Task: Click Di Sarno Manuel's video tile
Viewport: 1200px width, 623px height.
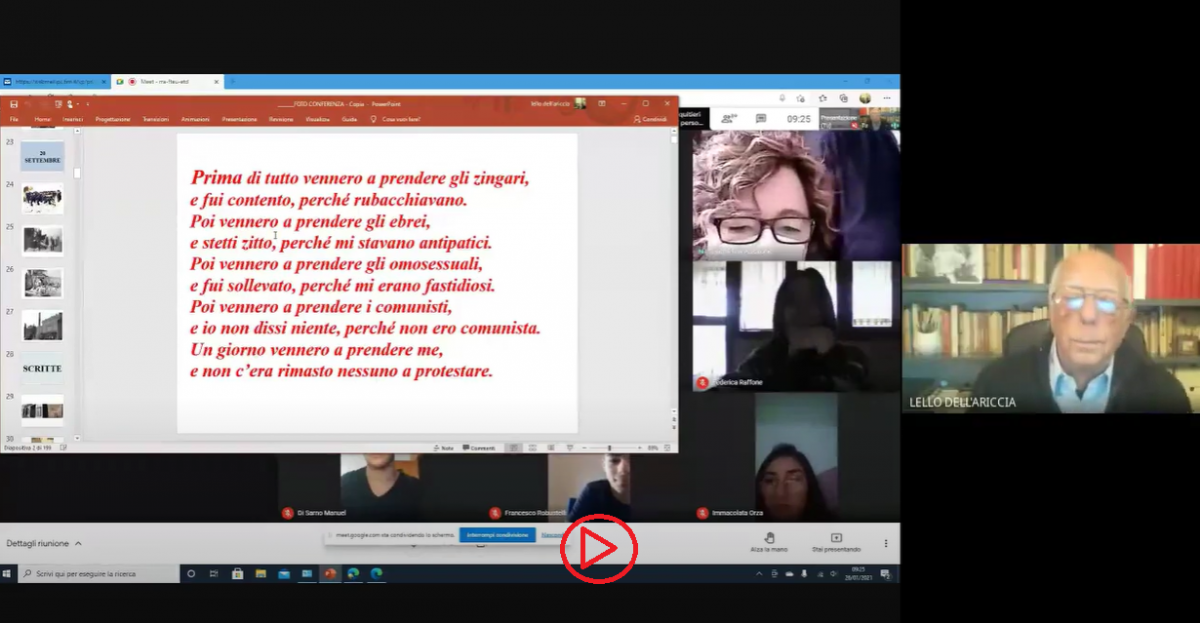Action: click(381, 487)
